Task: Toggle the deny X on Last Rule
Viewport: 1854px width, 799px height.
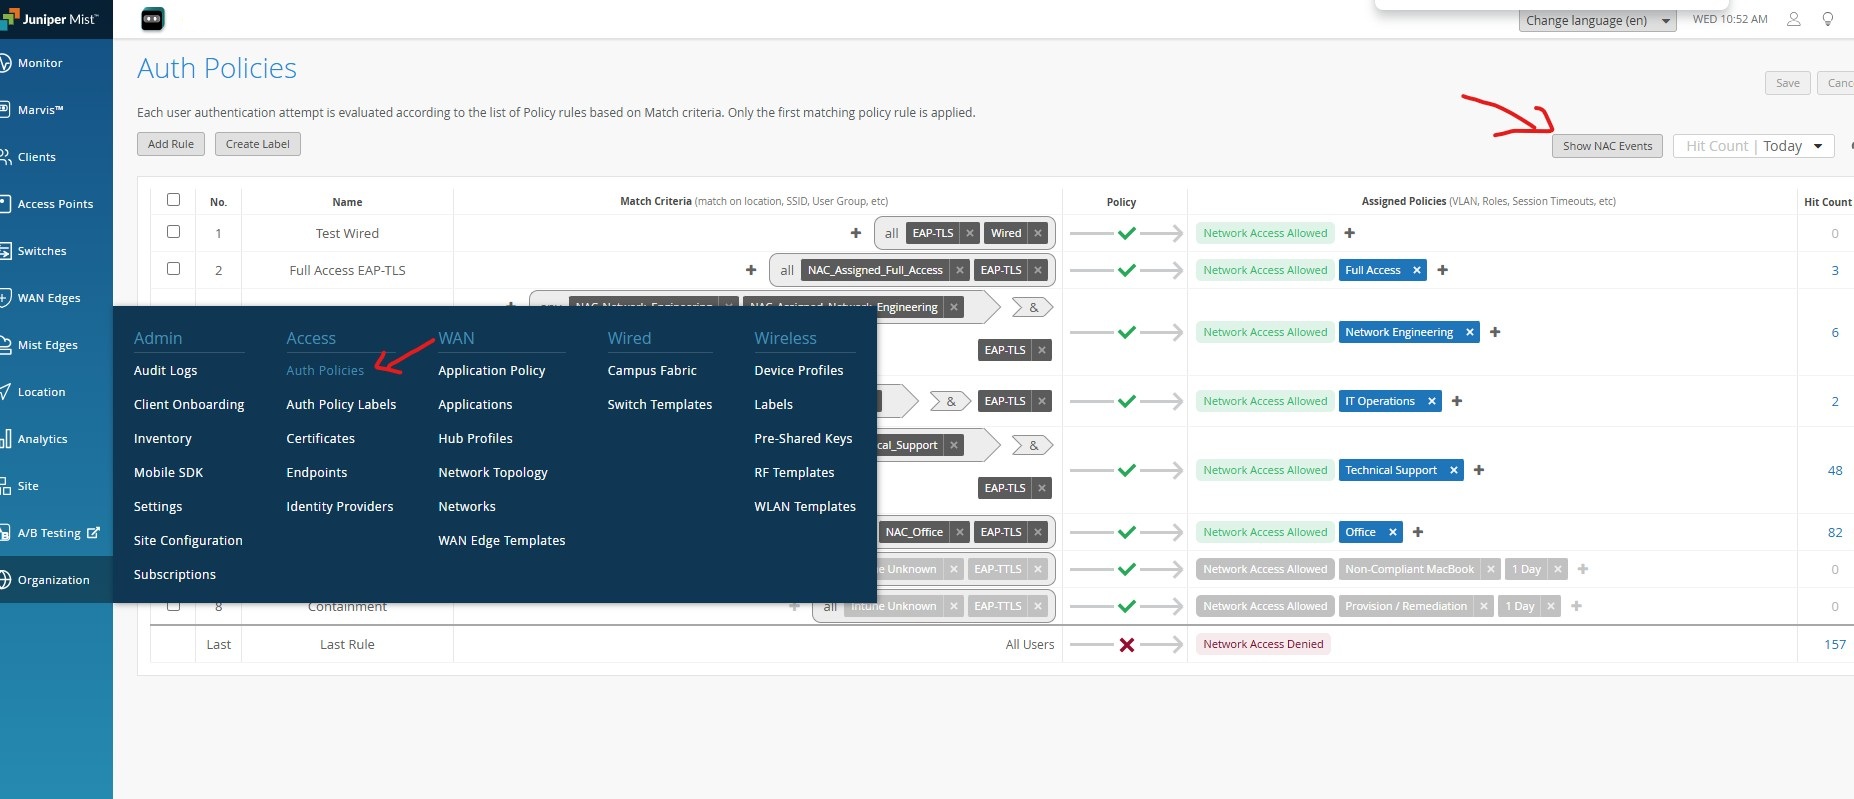Action: 1127,645
